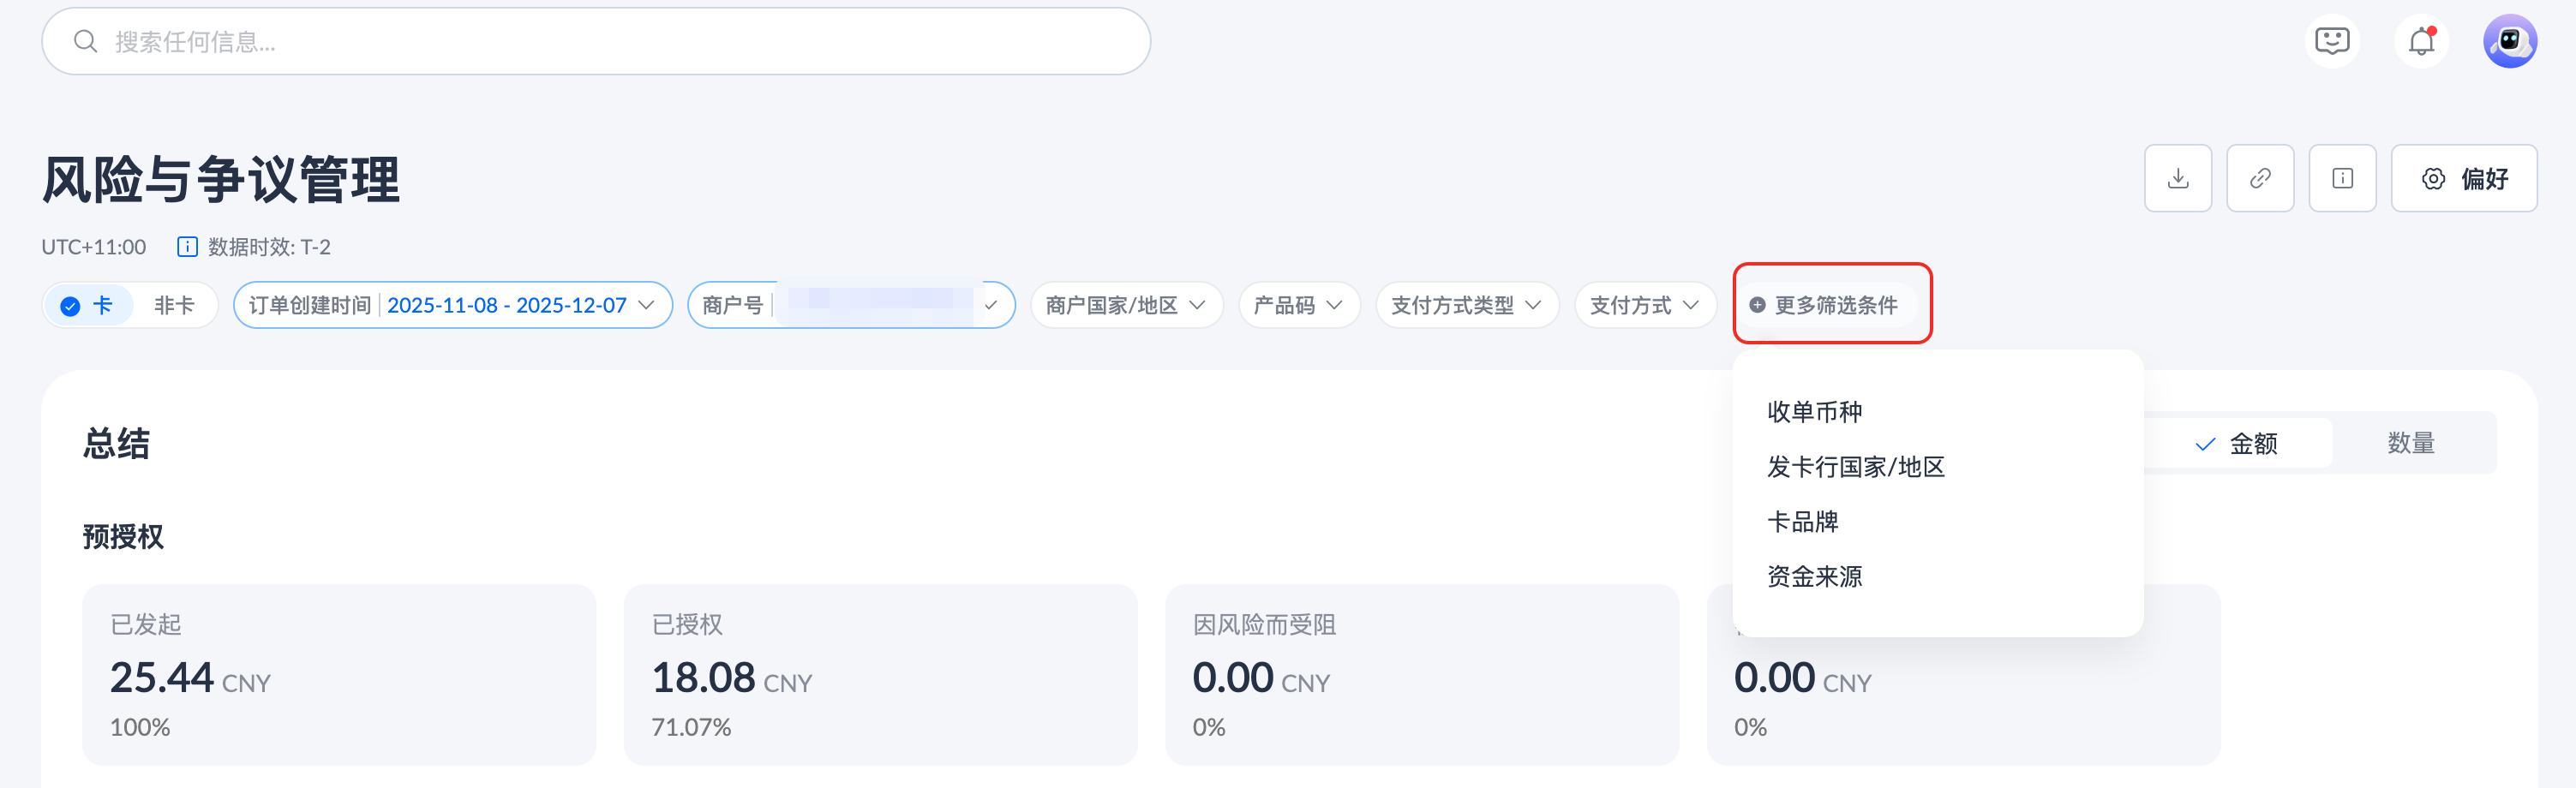This screenshot has width=2576, height=788.
Task: Open the info panel icon button
Action: 2342,179
